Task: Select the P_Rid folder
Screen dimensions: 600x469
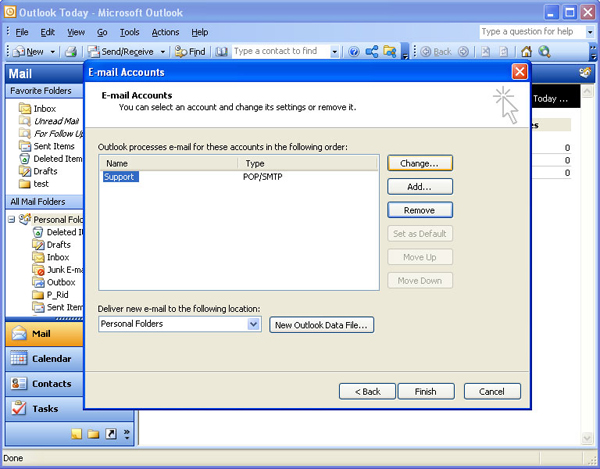Action: click(x=51, y=295)
